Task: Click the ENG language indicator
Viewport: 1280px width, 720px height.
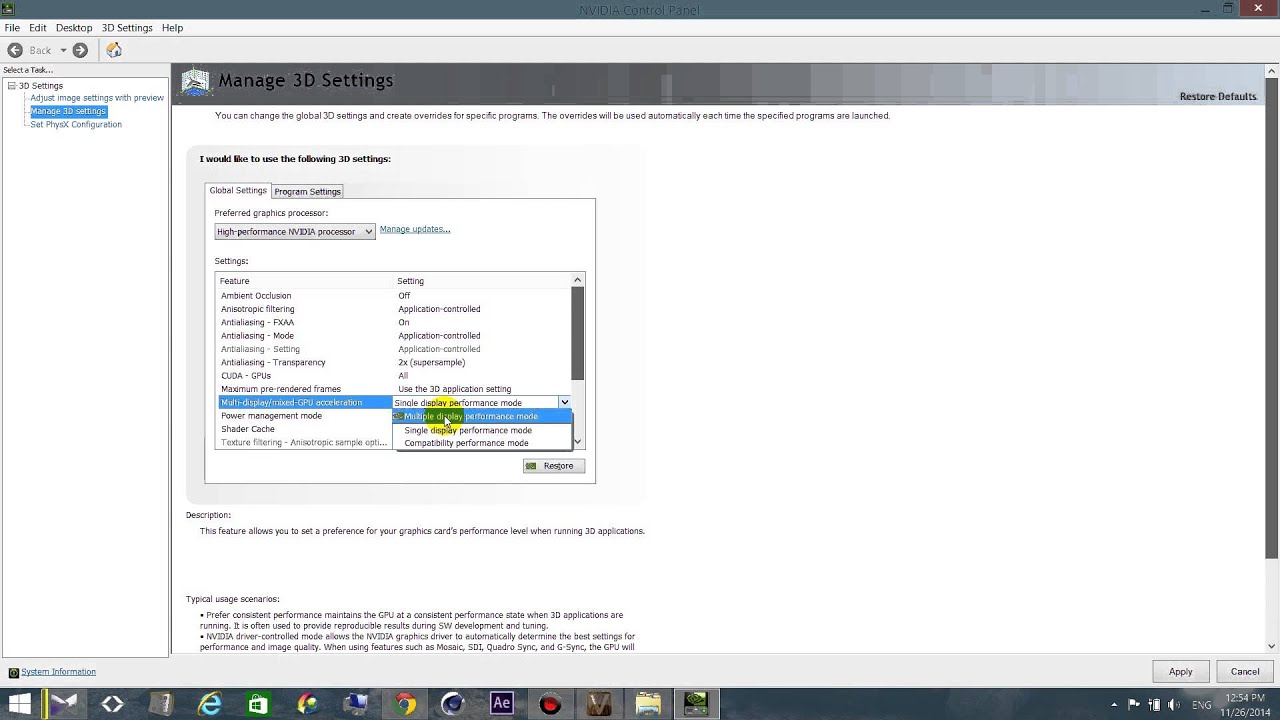Action: tap(1202, 705)
